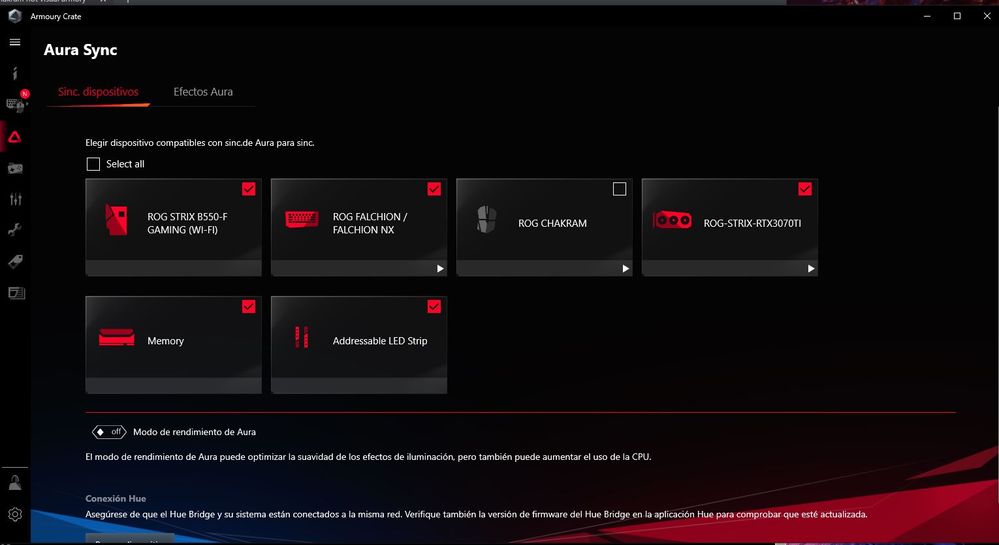
Task: Switch to Sinc. dispositivos tab
Action: (x=98, y=92)
